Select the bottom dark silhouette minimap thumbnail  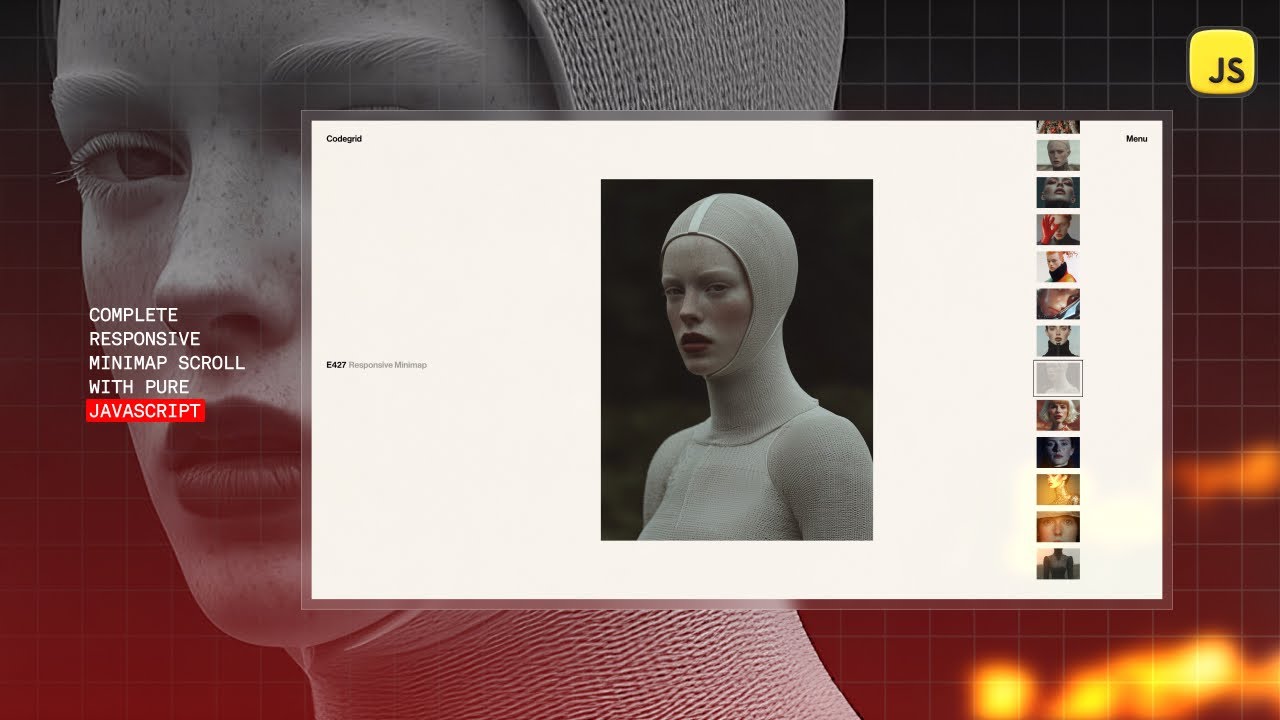click(1058, 563)
